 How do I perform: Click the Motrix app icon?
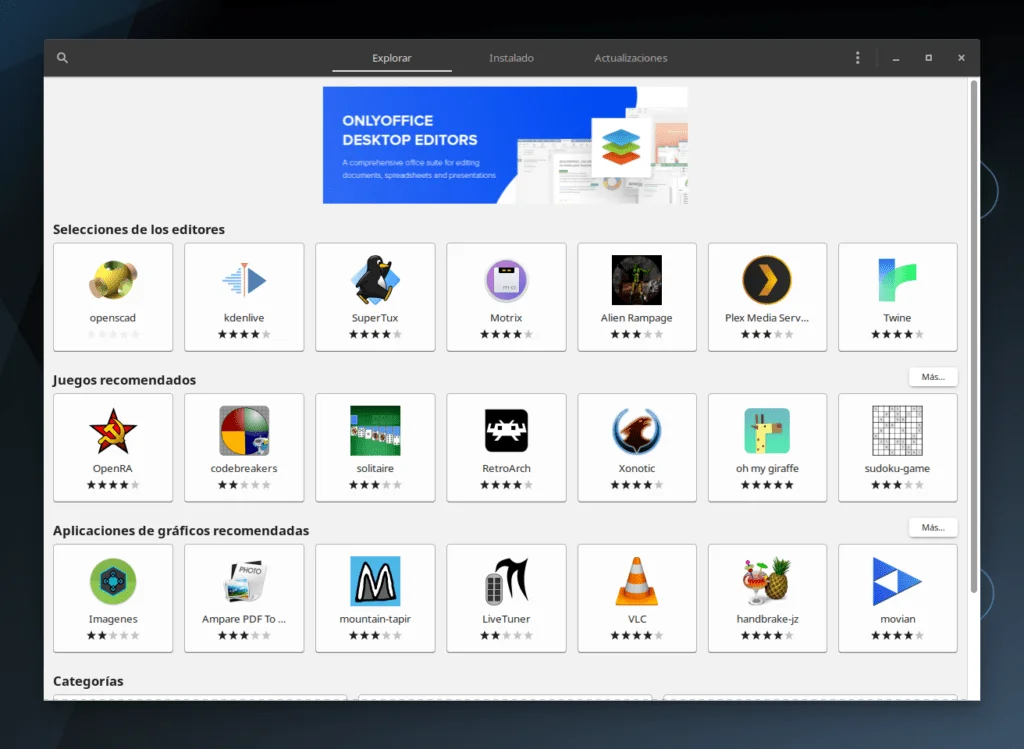click(x=506, y=280)
